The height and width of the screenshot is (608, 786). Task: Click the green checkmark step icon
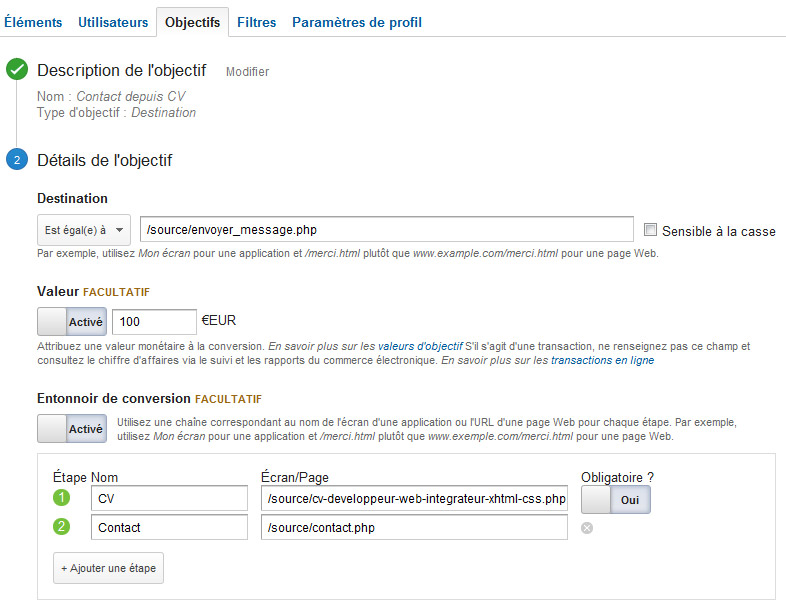click(x=17, y=69)
